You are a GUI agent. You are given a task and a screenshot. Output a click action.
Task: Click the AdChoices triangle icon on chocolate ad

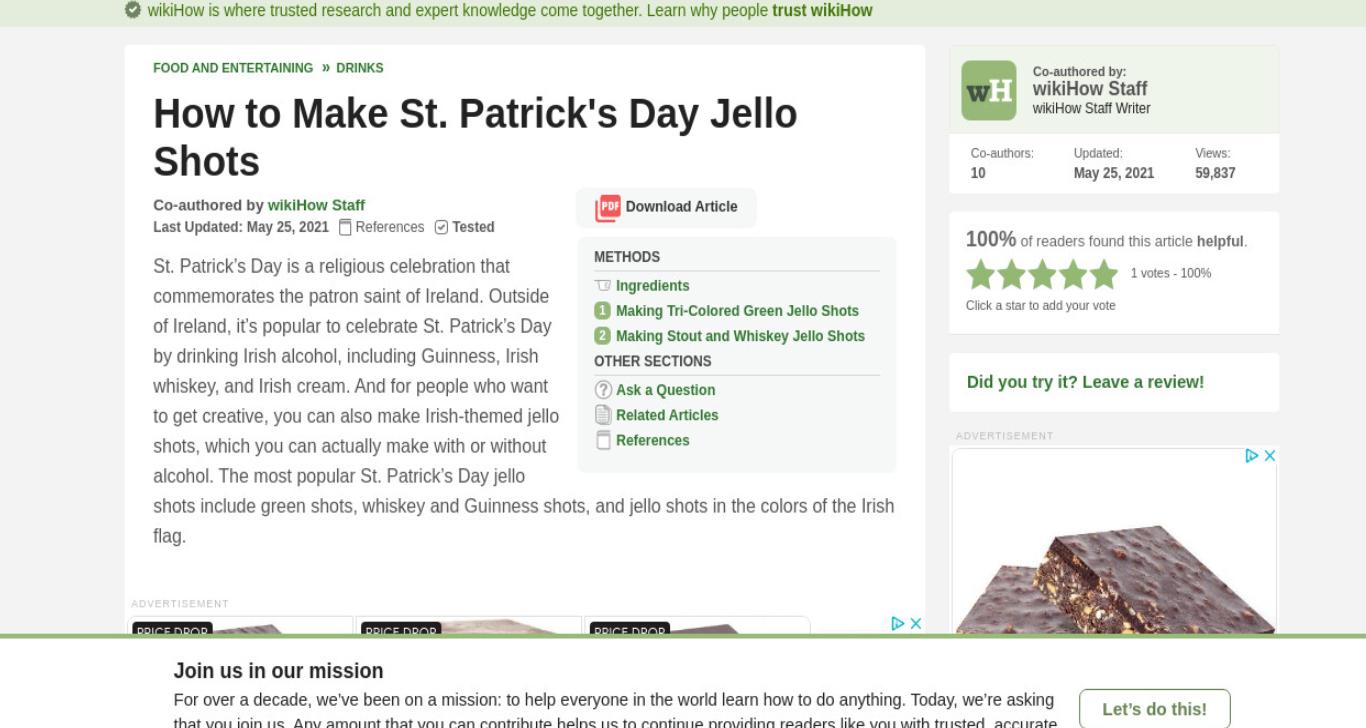[x=1251, y=456]
